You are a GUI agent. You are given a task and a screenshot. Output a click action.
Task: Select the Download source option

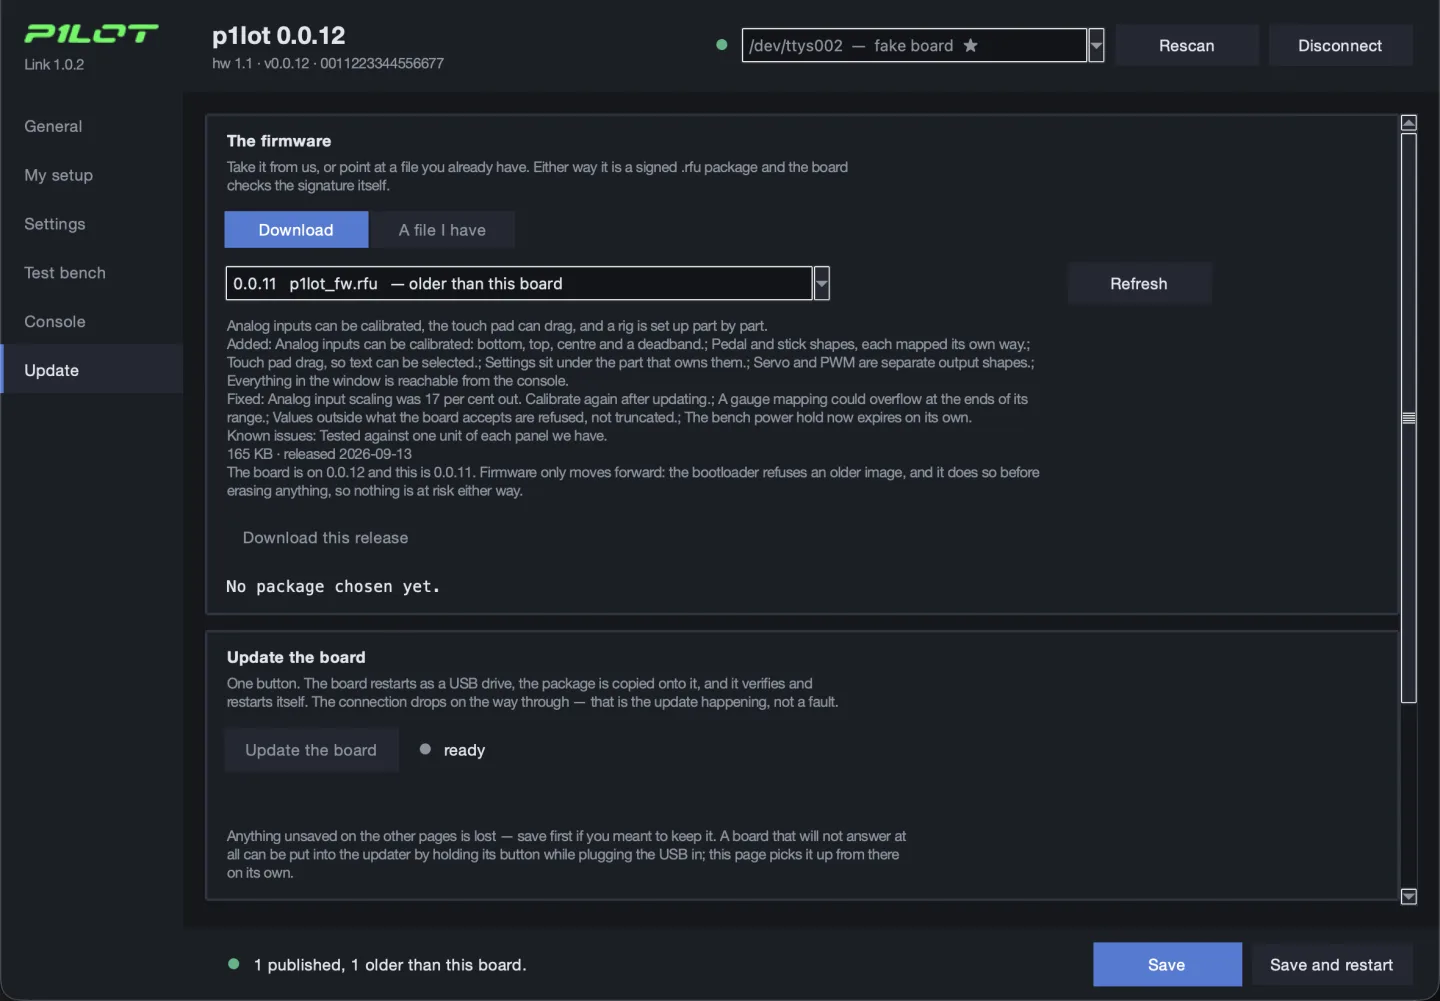[x=296, y=230]
